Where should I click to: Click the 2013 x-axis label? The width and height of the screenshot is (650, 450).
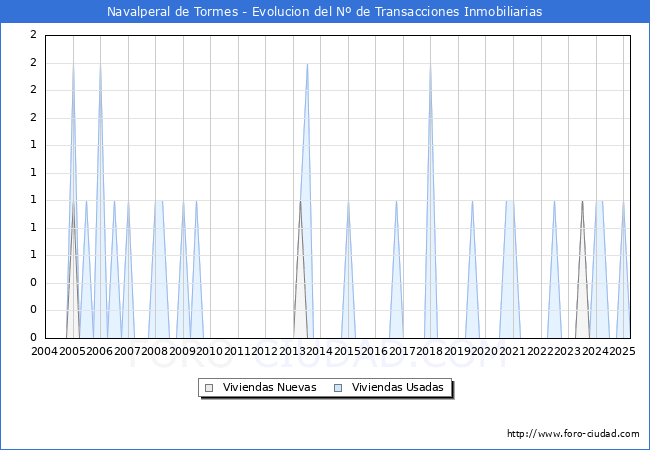pyautogui.click(x=292, y=351)
